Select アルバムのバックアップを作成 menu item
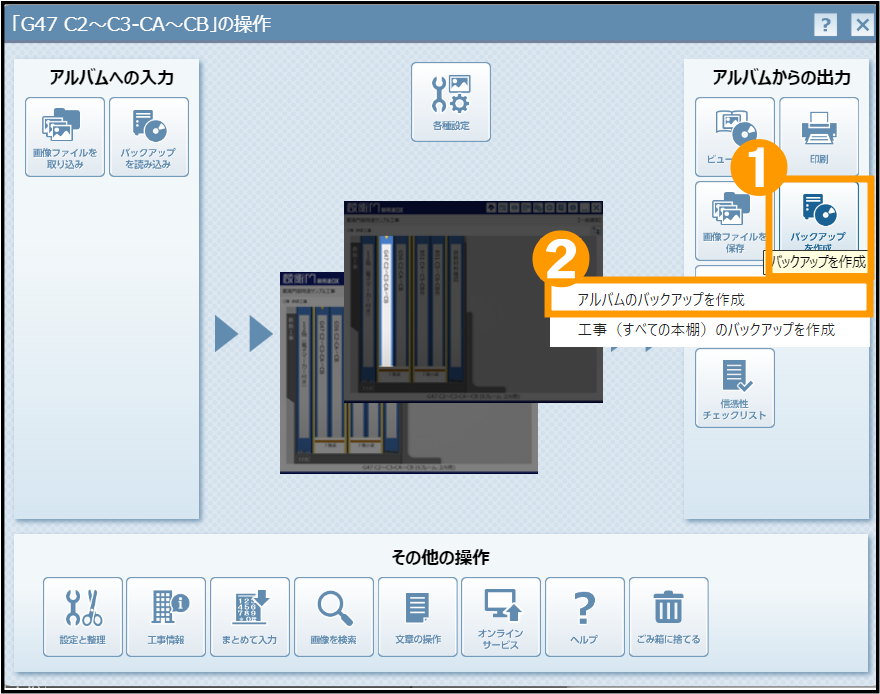880x694 pixels. [x=707, y=299]
